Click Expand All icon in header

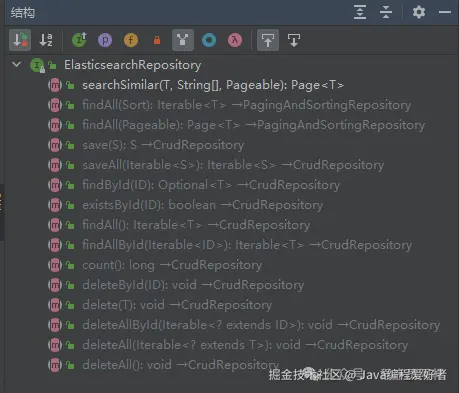pos(360,12)
